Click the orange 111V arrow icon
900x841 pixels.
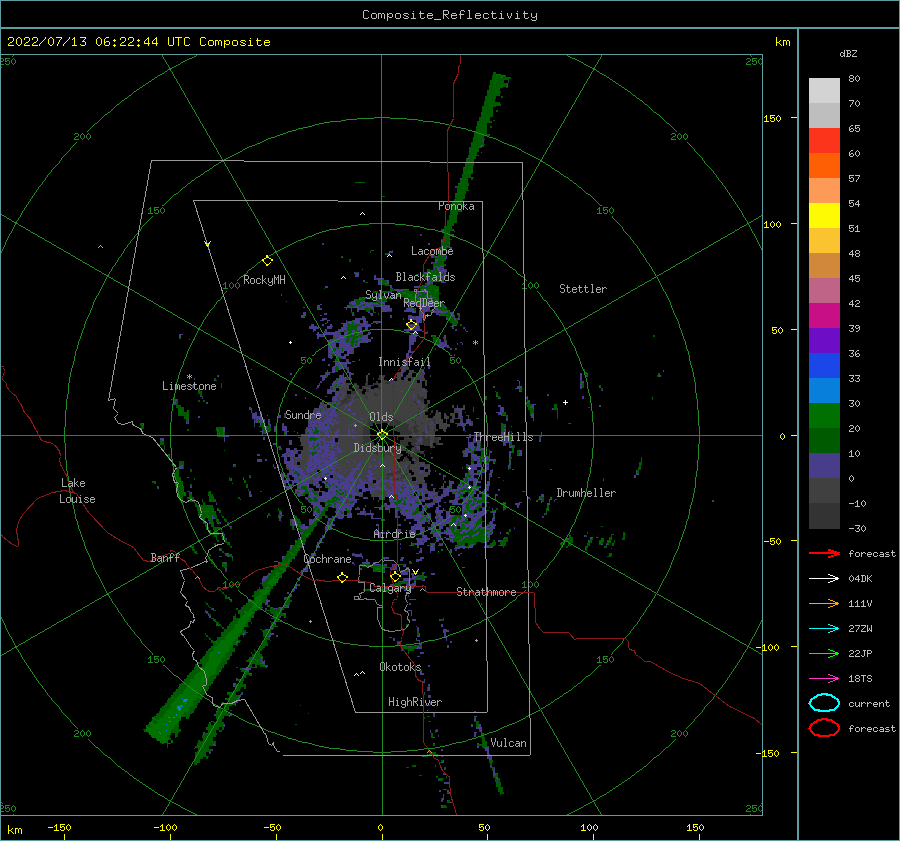click(x=824, y=603)
